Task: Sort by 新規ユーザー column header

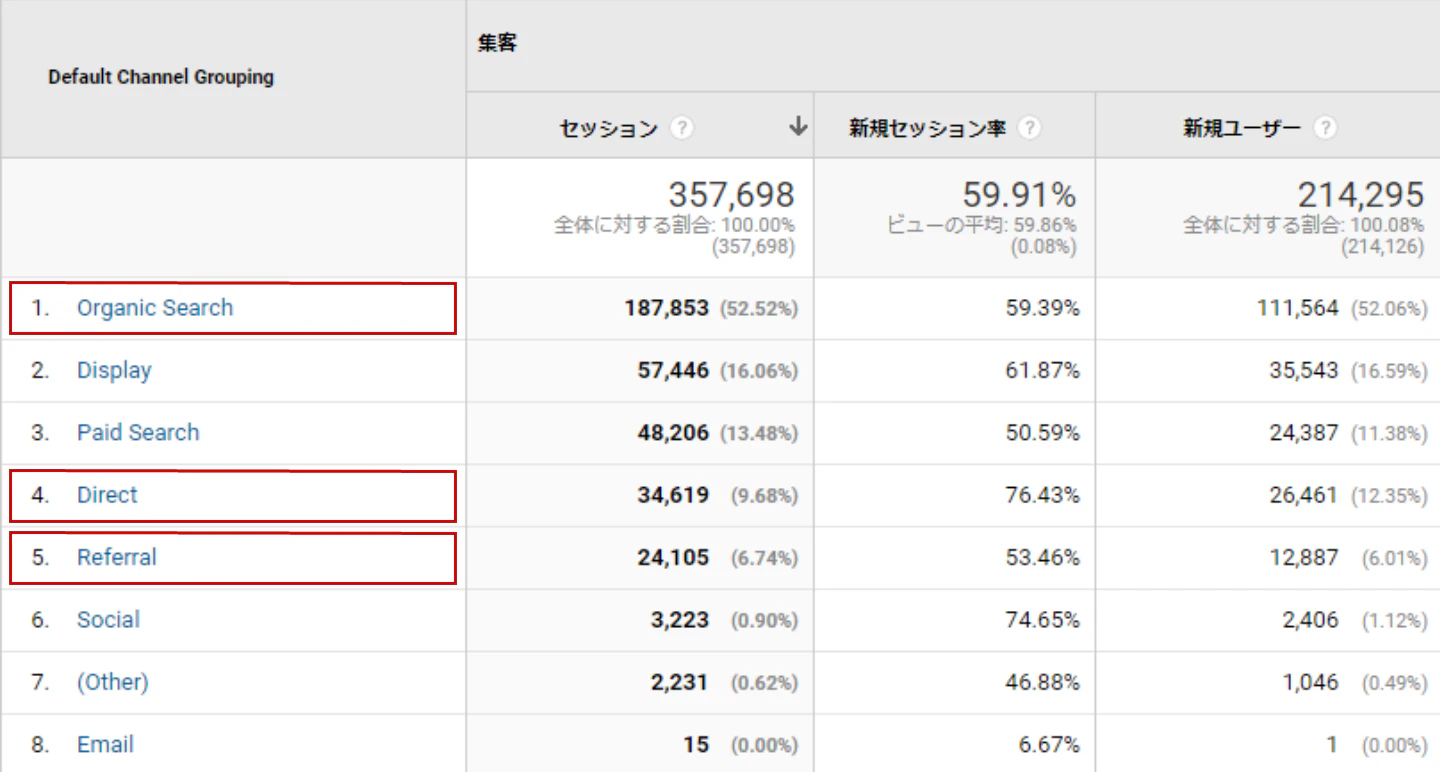Action: [1242, 128]
